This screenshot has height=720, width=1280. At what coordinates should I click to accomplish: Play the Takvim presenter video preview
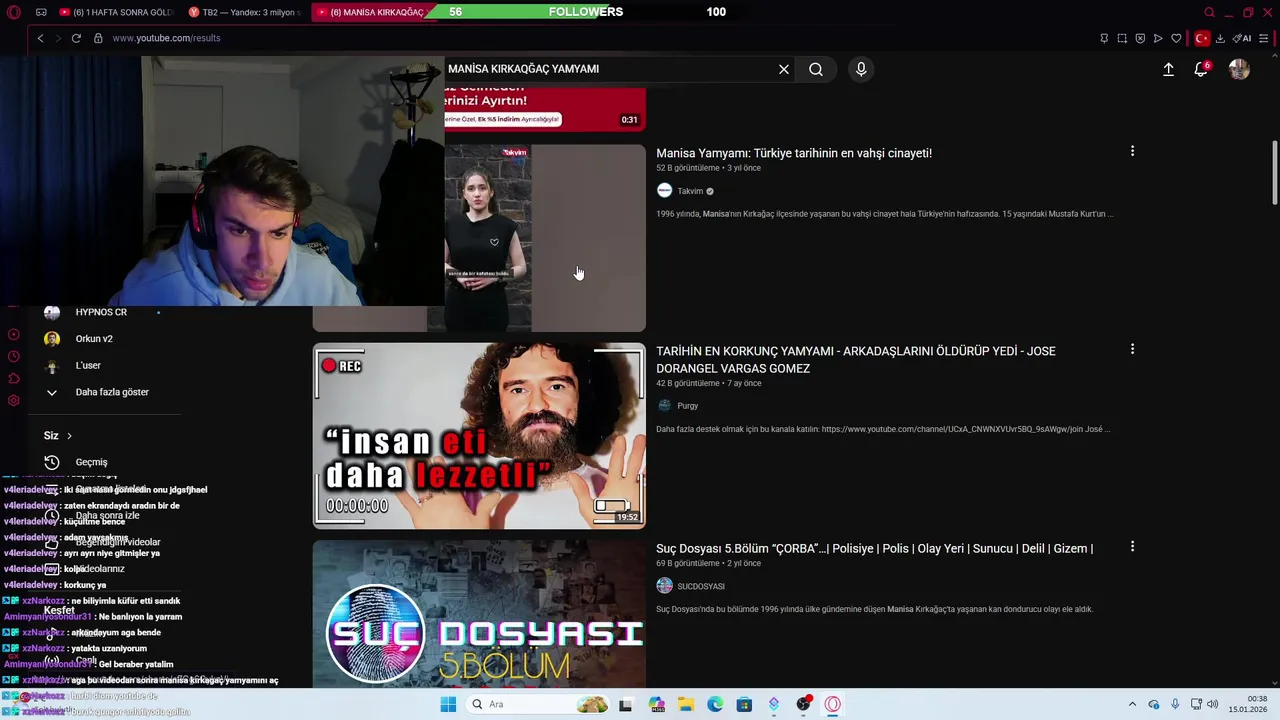[x=545, y=238]
